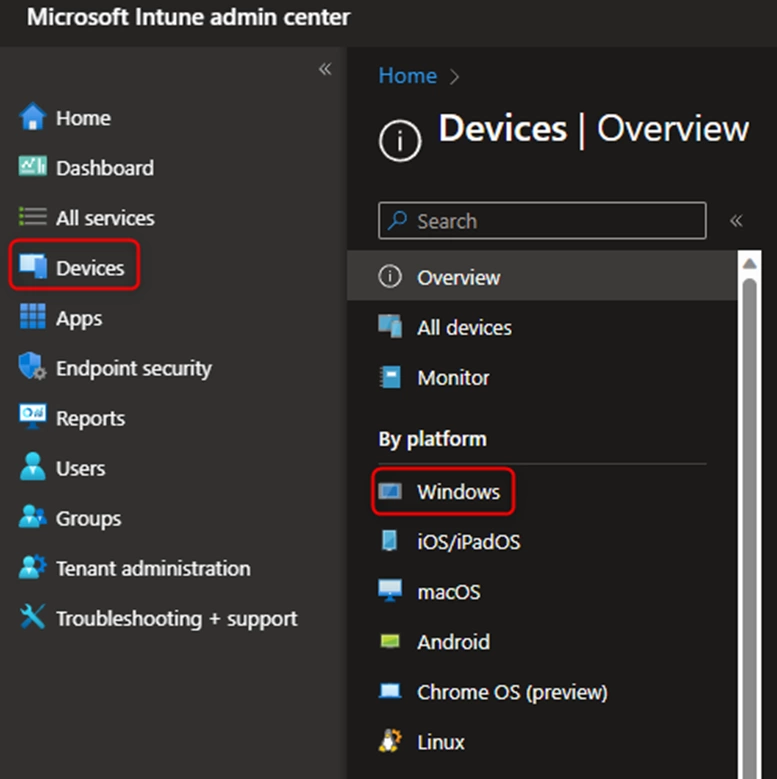Screen dimensions: 777x779
Task: Click the Linux penguin icon
Action: click(390, 741)
